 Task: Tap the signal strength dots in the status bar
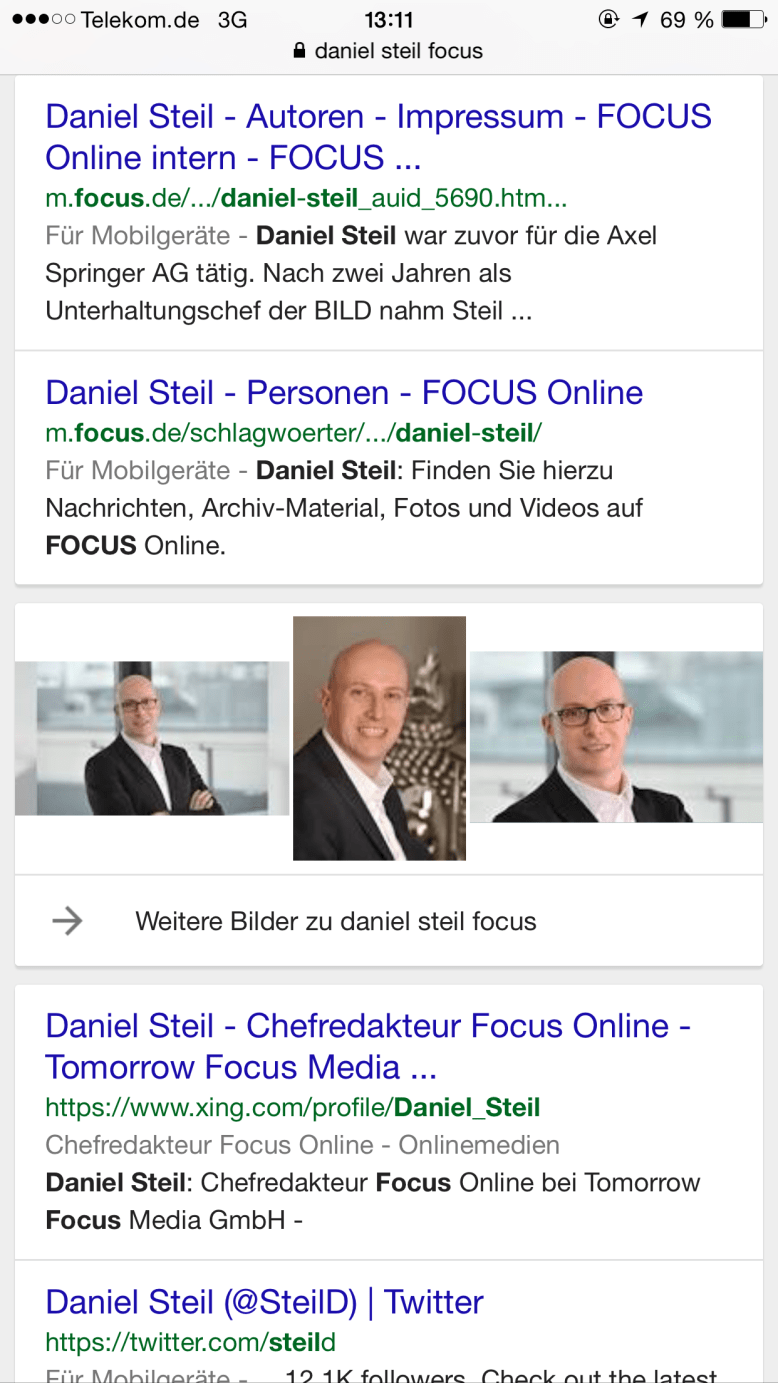(x=43, y=19)
